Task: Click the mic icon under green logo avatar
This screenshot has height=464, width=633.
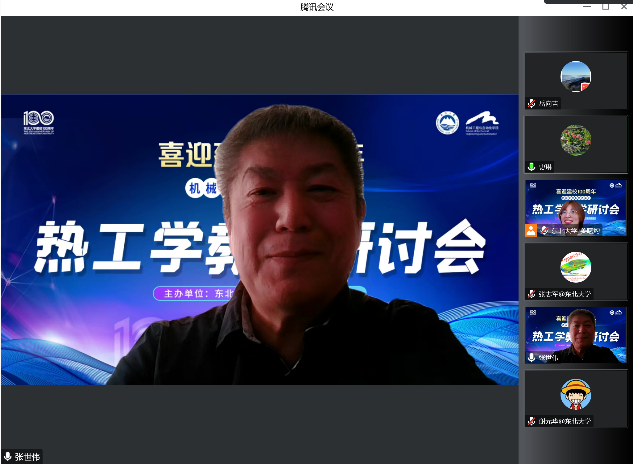Action: coord(531,294)
